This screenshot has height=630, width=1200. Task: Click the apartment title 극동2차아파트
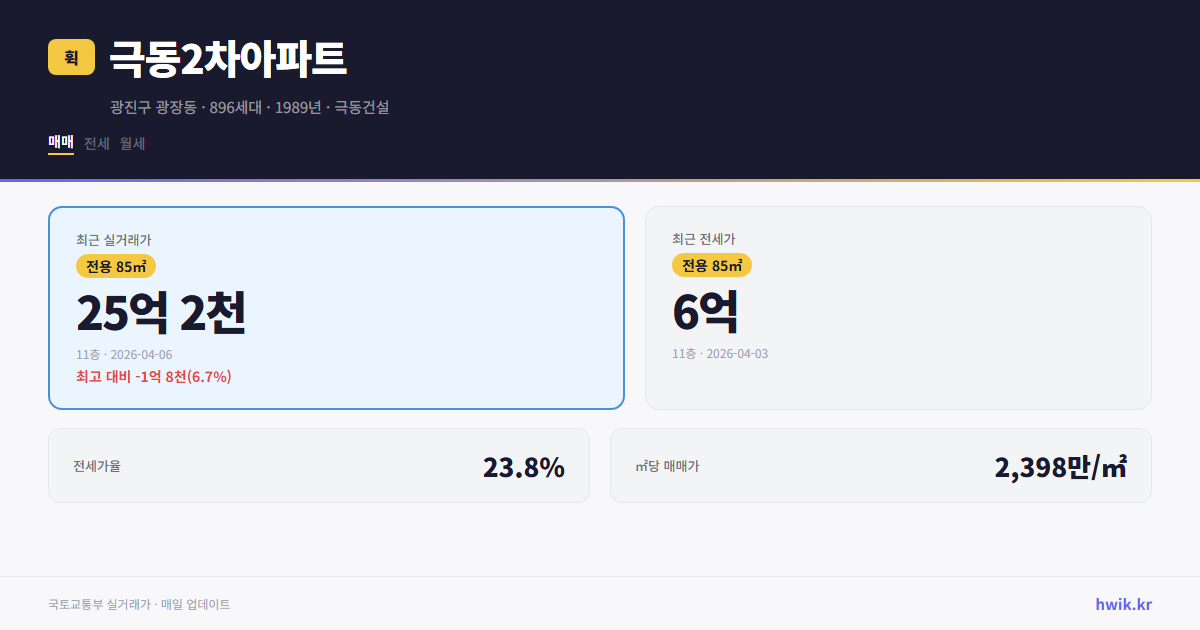click(x=227, y=58)
